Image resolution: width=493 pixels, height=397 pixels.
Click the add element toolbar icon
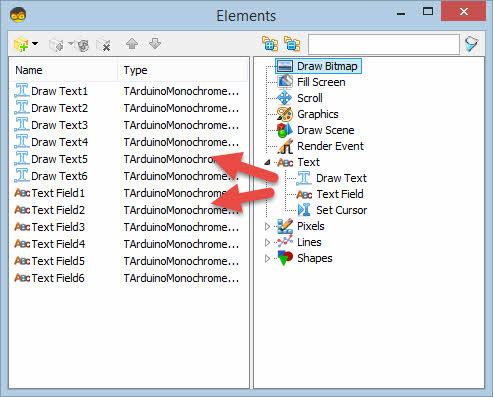click(x=21, y=45)
